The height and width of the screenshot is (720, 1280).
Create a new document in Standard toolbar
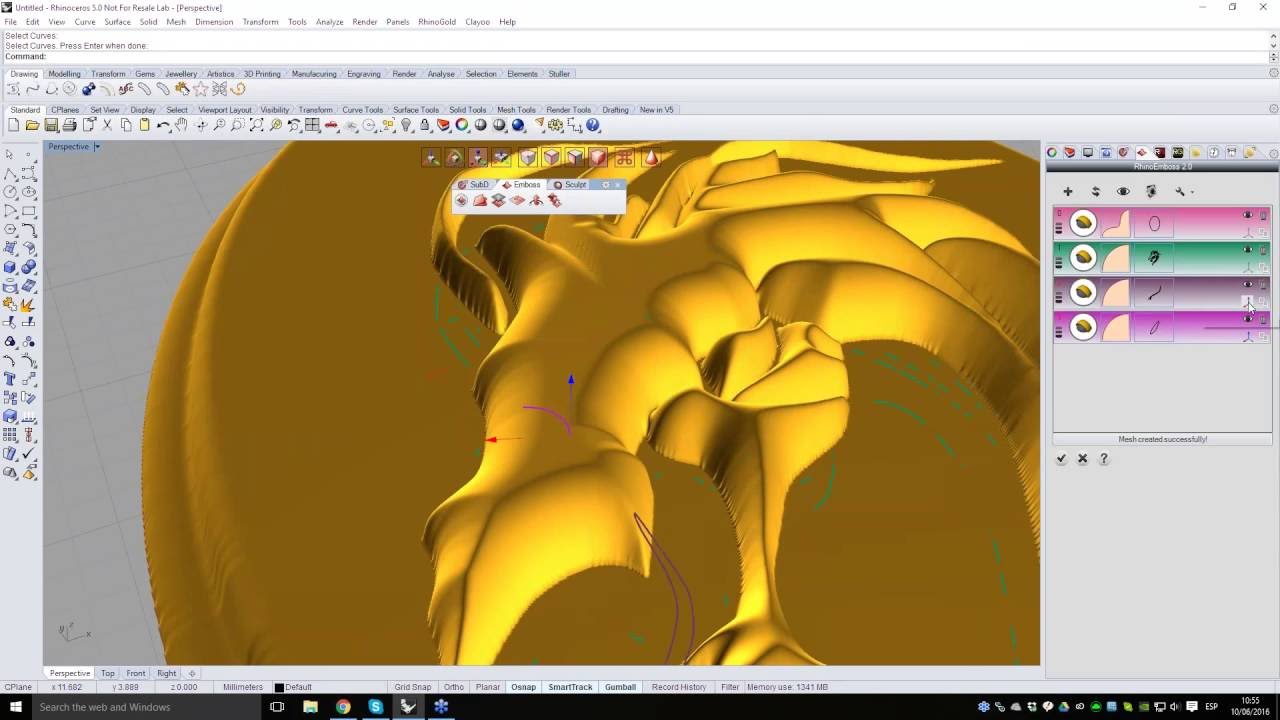click(x=13, y=126)
